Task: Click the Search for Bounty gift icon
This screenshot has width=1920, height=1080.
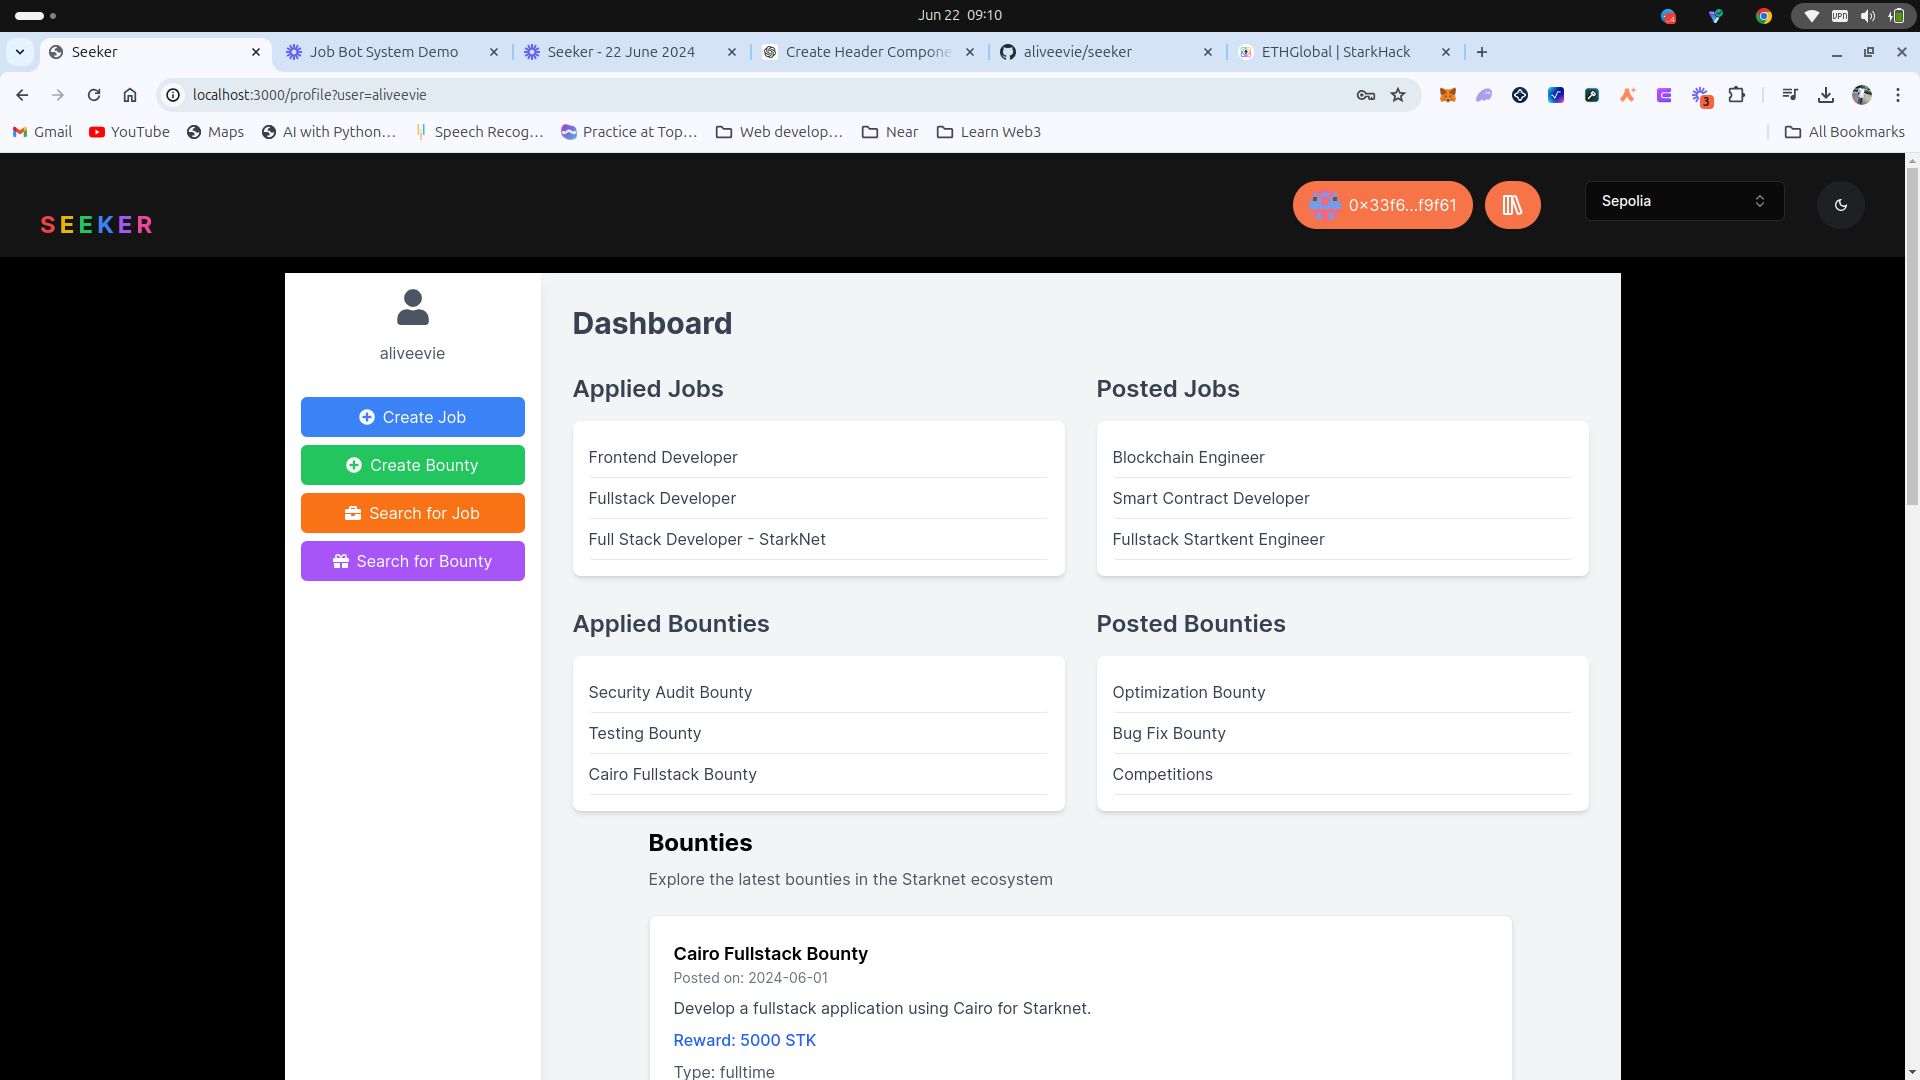Action: (x=340, y=560)
